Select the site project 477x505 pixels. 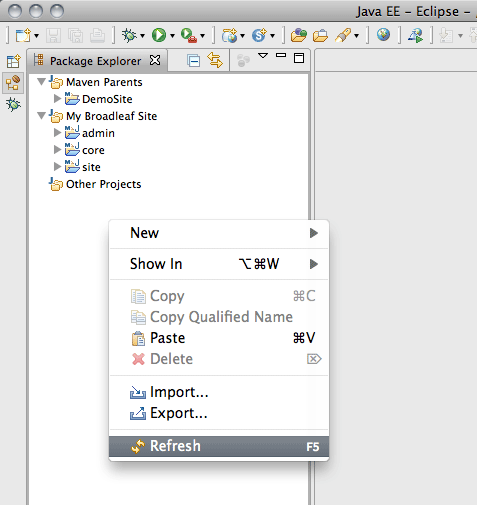click(x=91, y=167)
